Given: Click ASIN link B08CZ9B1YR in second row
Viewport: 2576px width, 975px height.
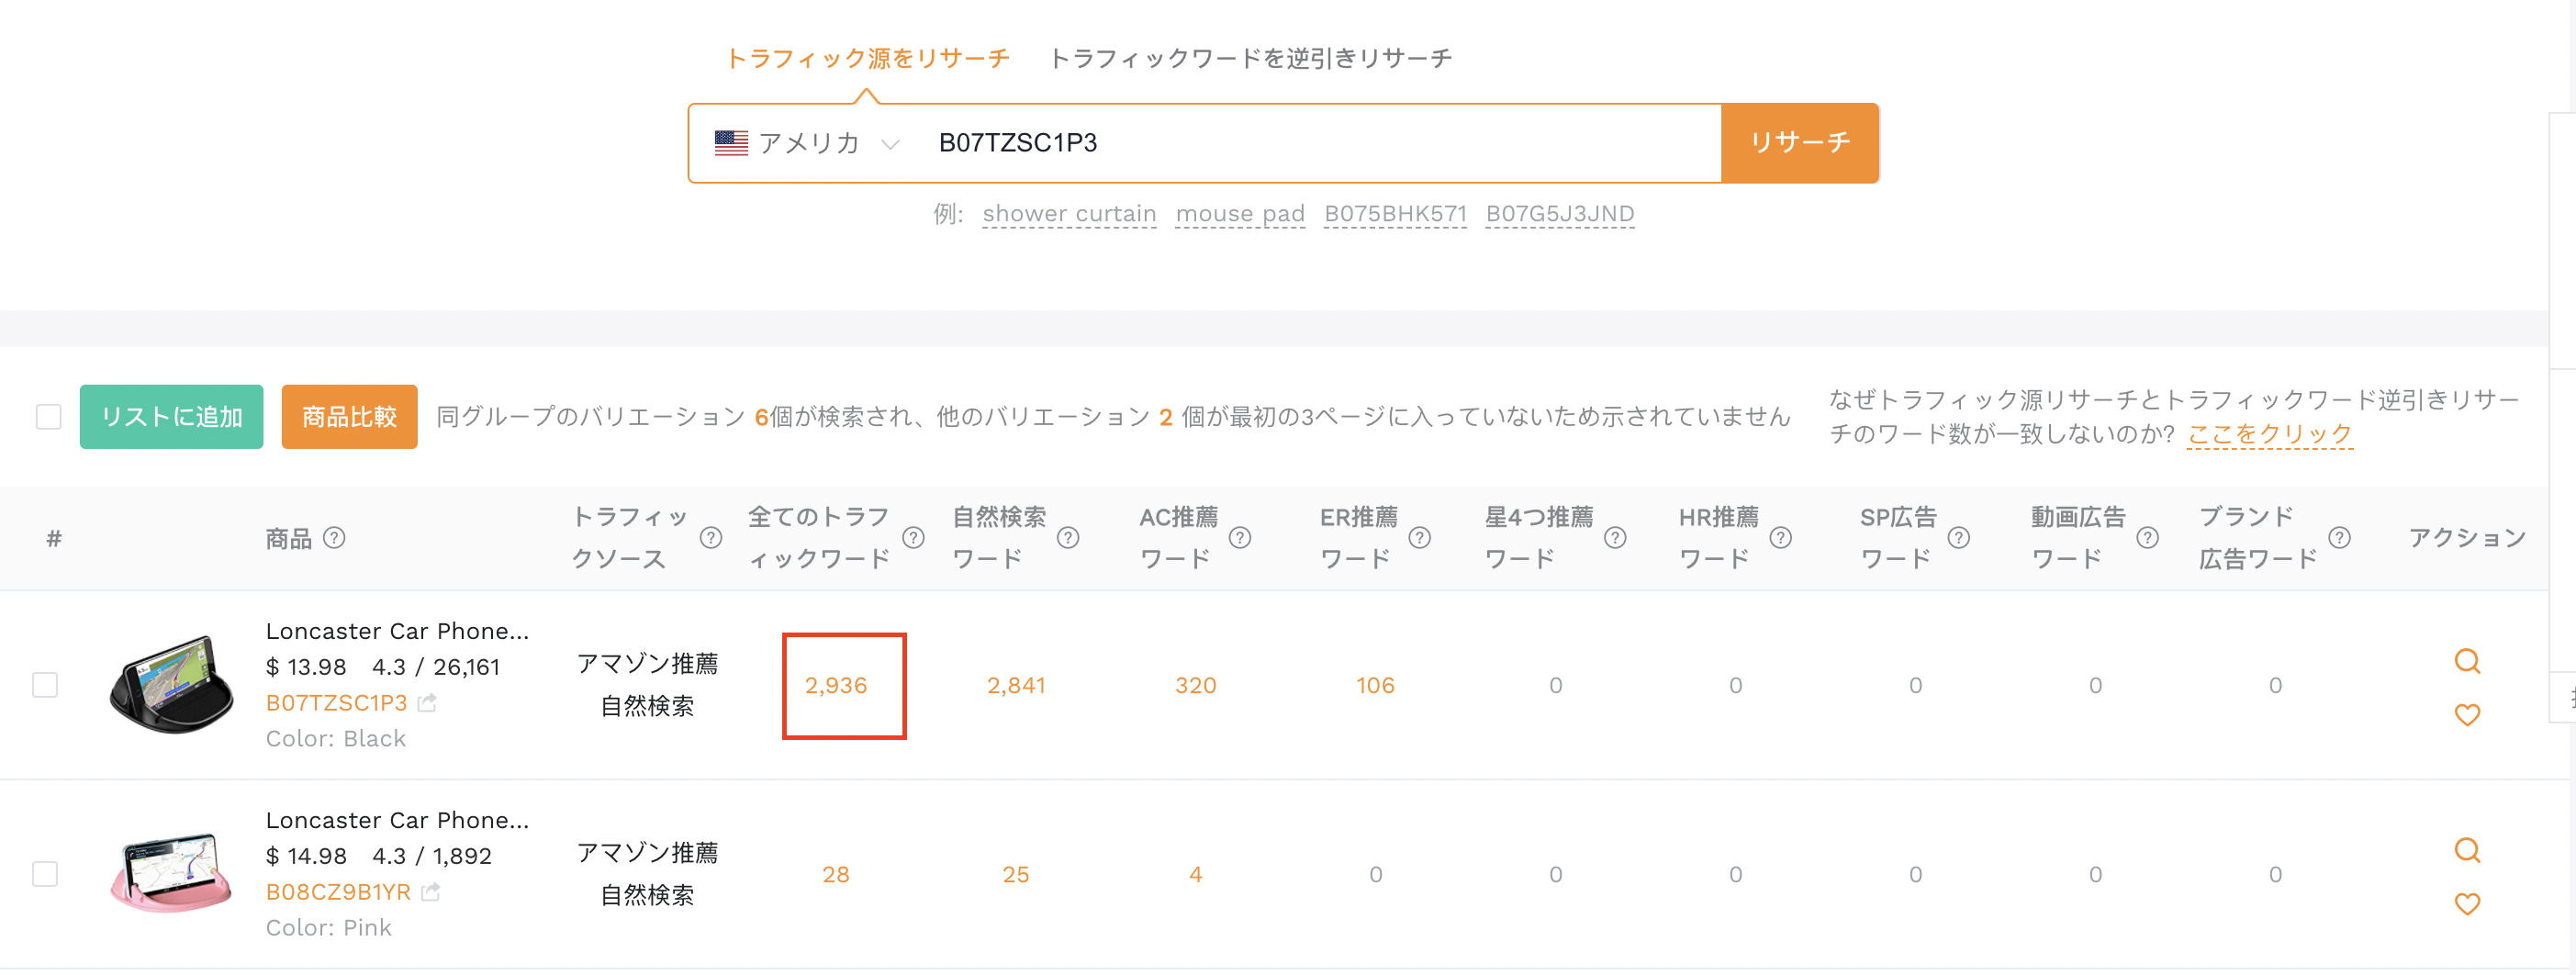Looking at the screenshot, I should click(x=338, y=892).
